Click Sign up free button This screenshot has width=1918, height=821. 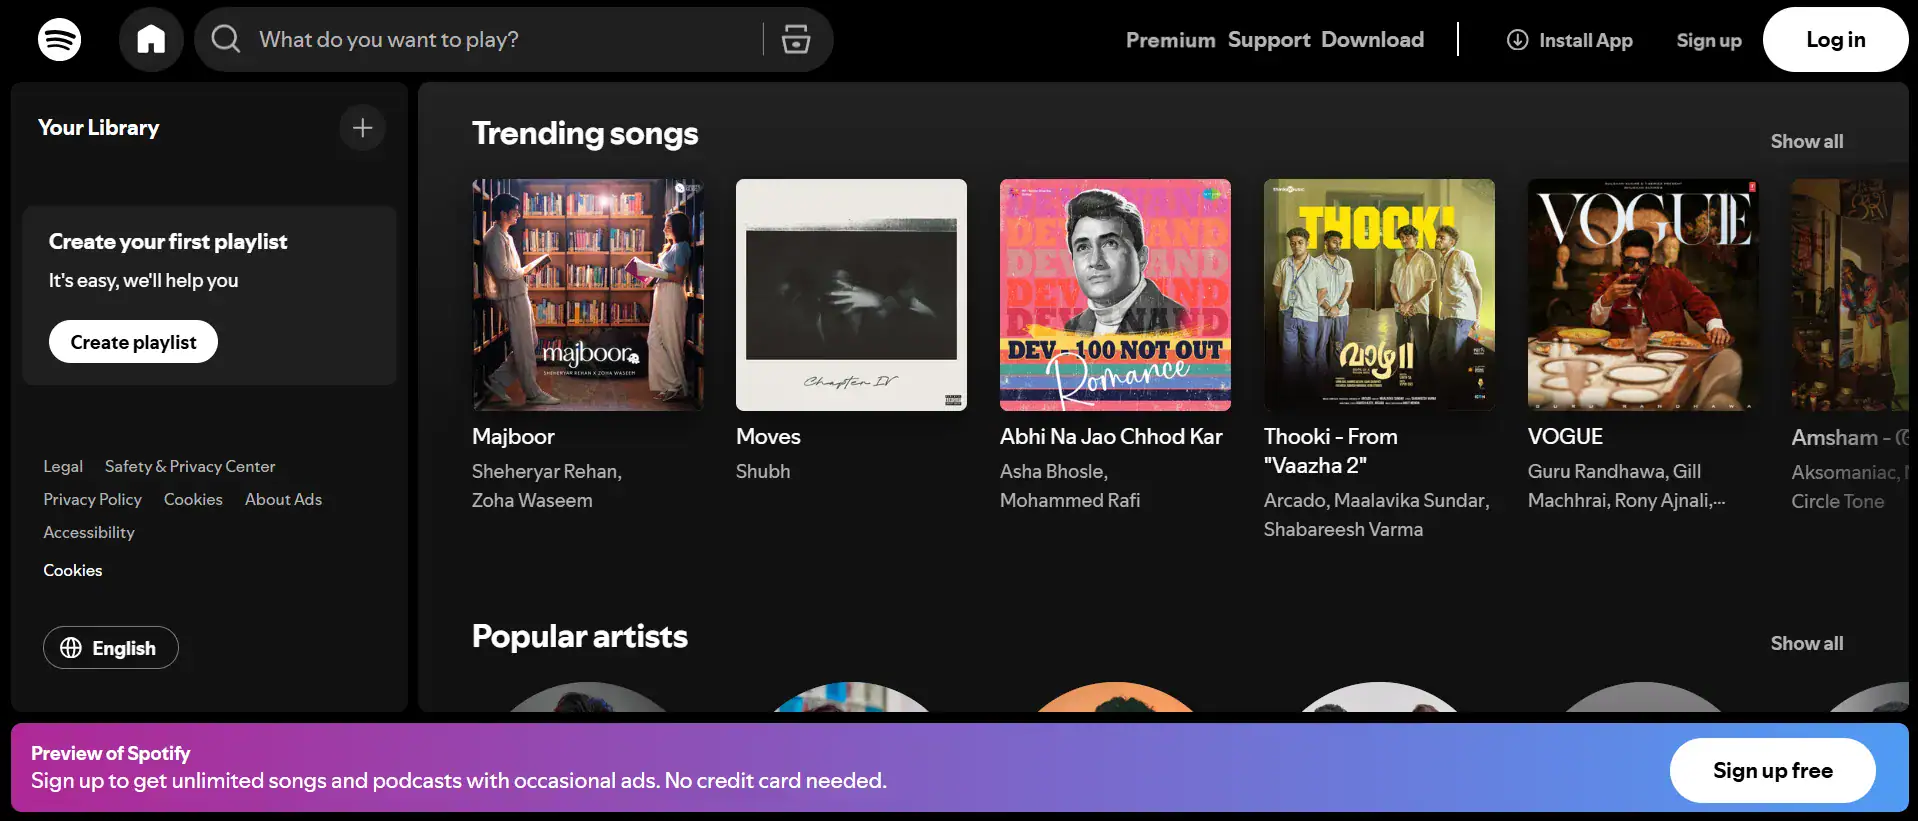click(1772, 771)
